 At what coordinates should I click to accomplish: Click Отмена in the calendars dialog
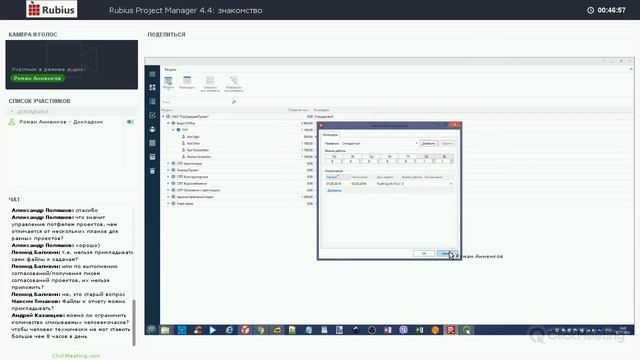(447, 253)
